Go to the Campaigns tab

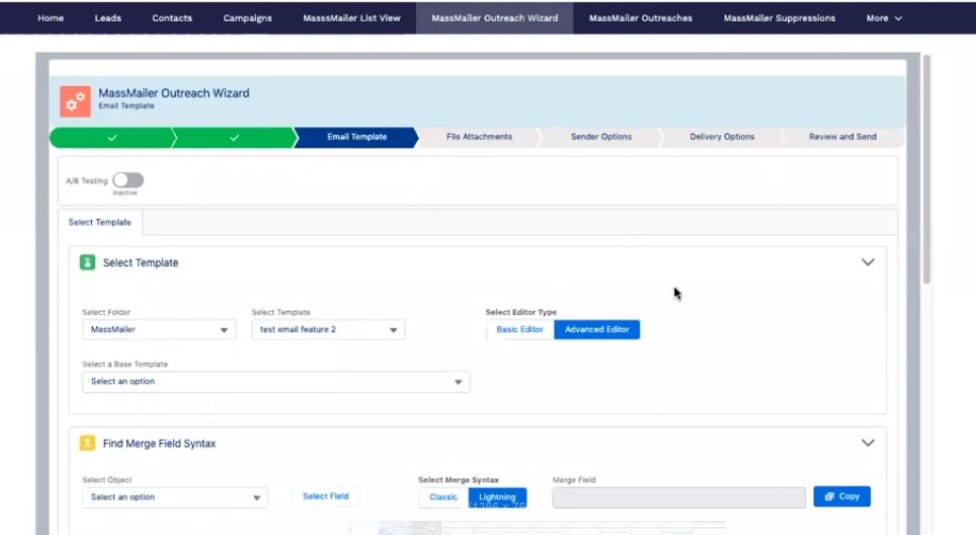click(247, 18)
